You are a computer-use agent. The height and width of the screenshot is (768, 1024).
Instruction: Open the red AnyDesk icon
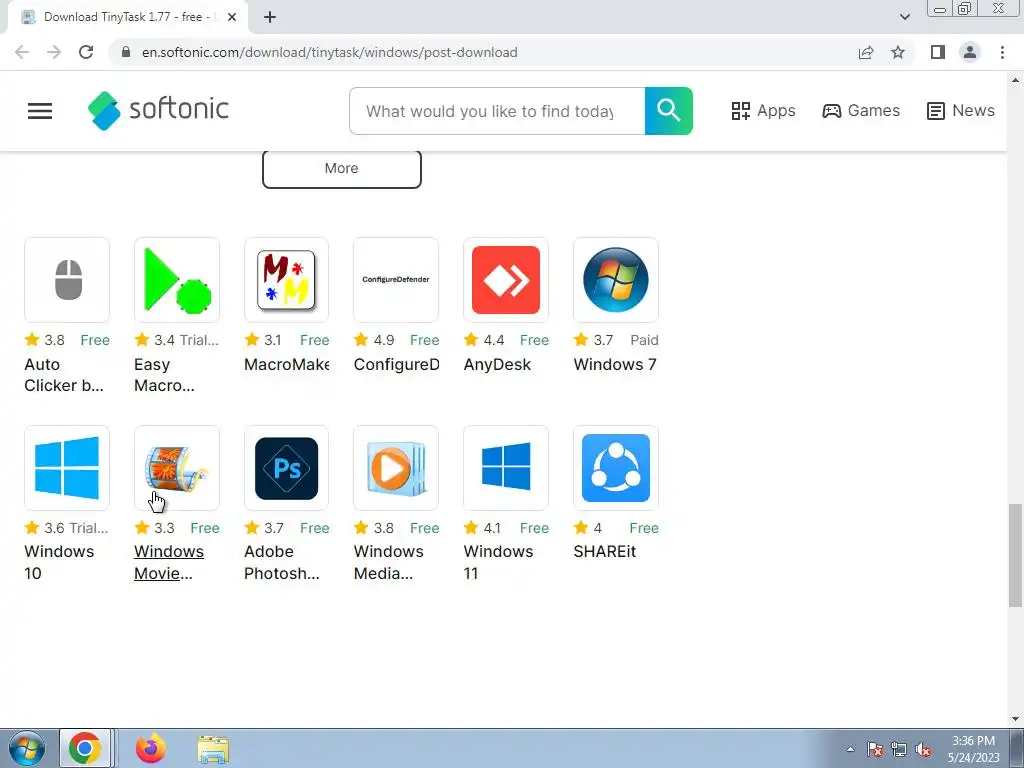click(506, 280)
